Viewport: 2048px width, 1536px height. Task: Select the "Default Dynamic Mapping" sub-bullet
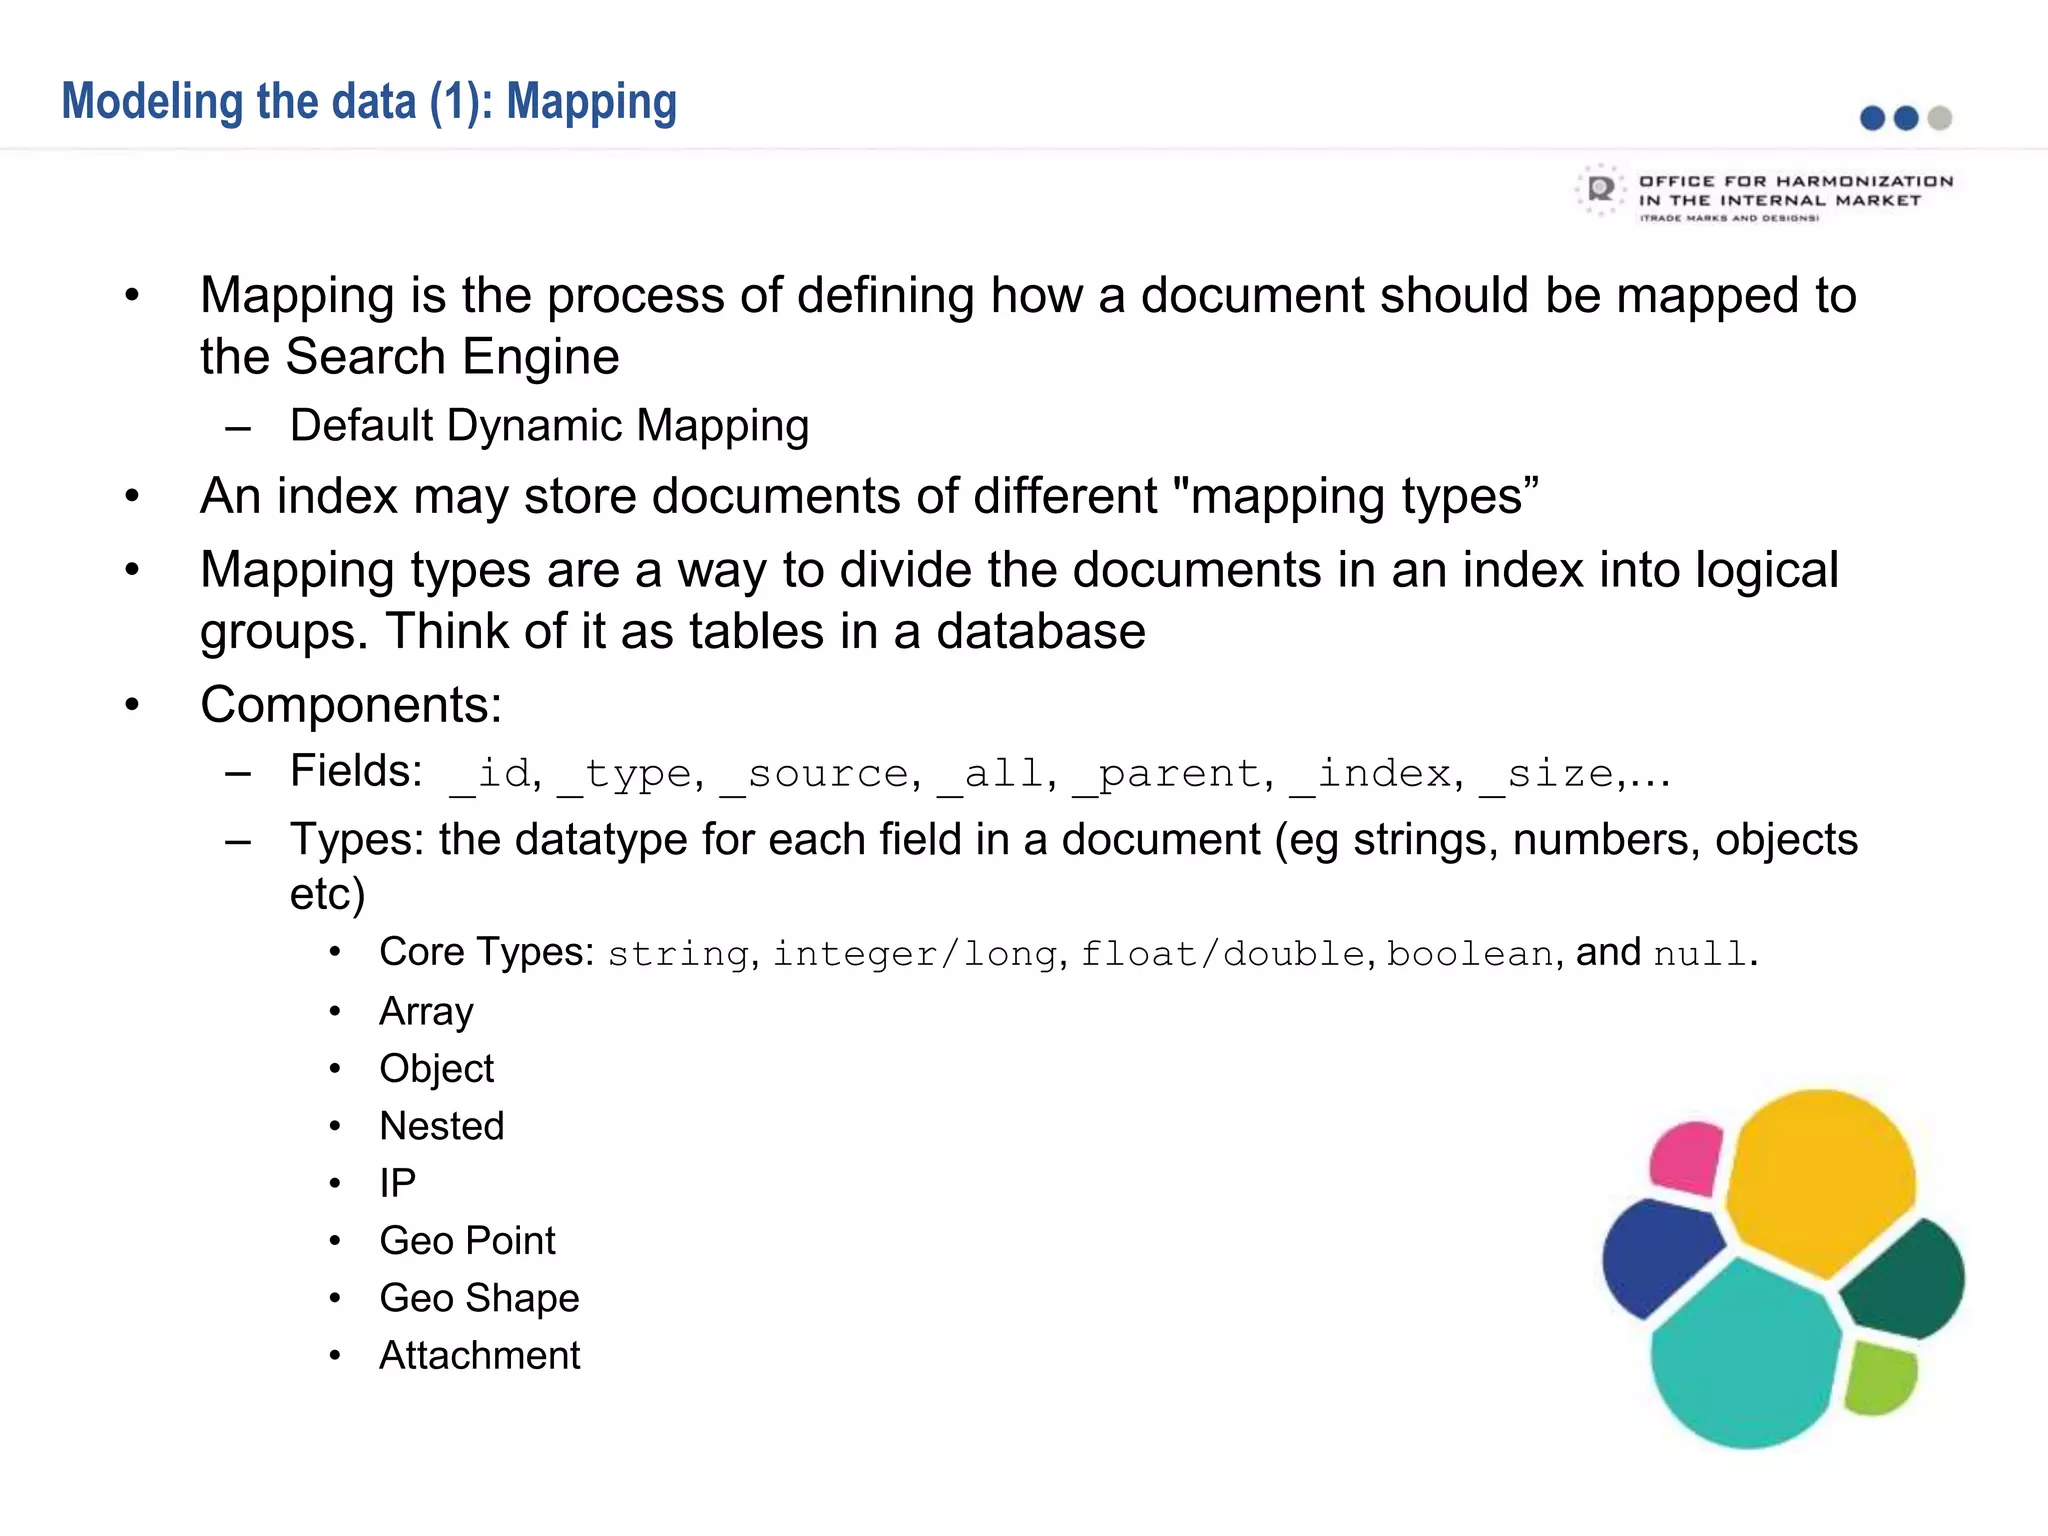click(x=549, y=426)
